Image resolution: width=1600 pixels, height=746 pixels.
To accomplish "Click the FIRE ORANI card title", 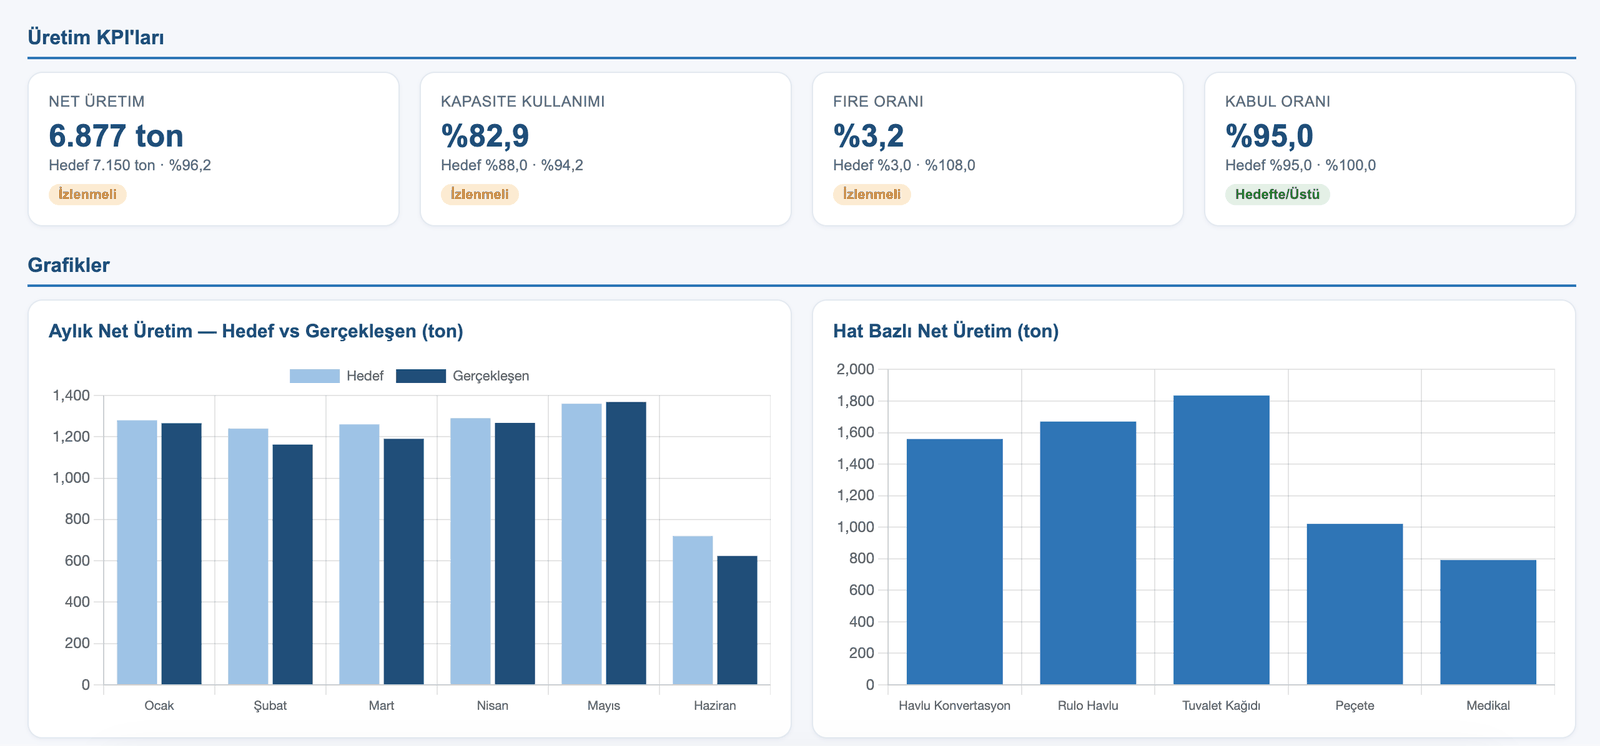I will click(878, 101).
